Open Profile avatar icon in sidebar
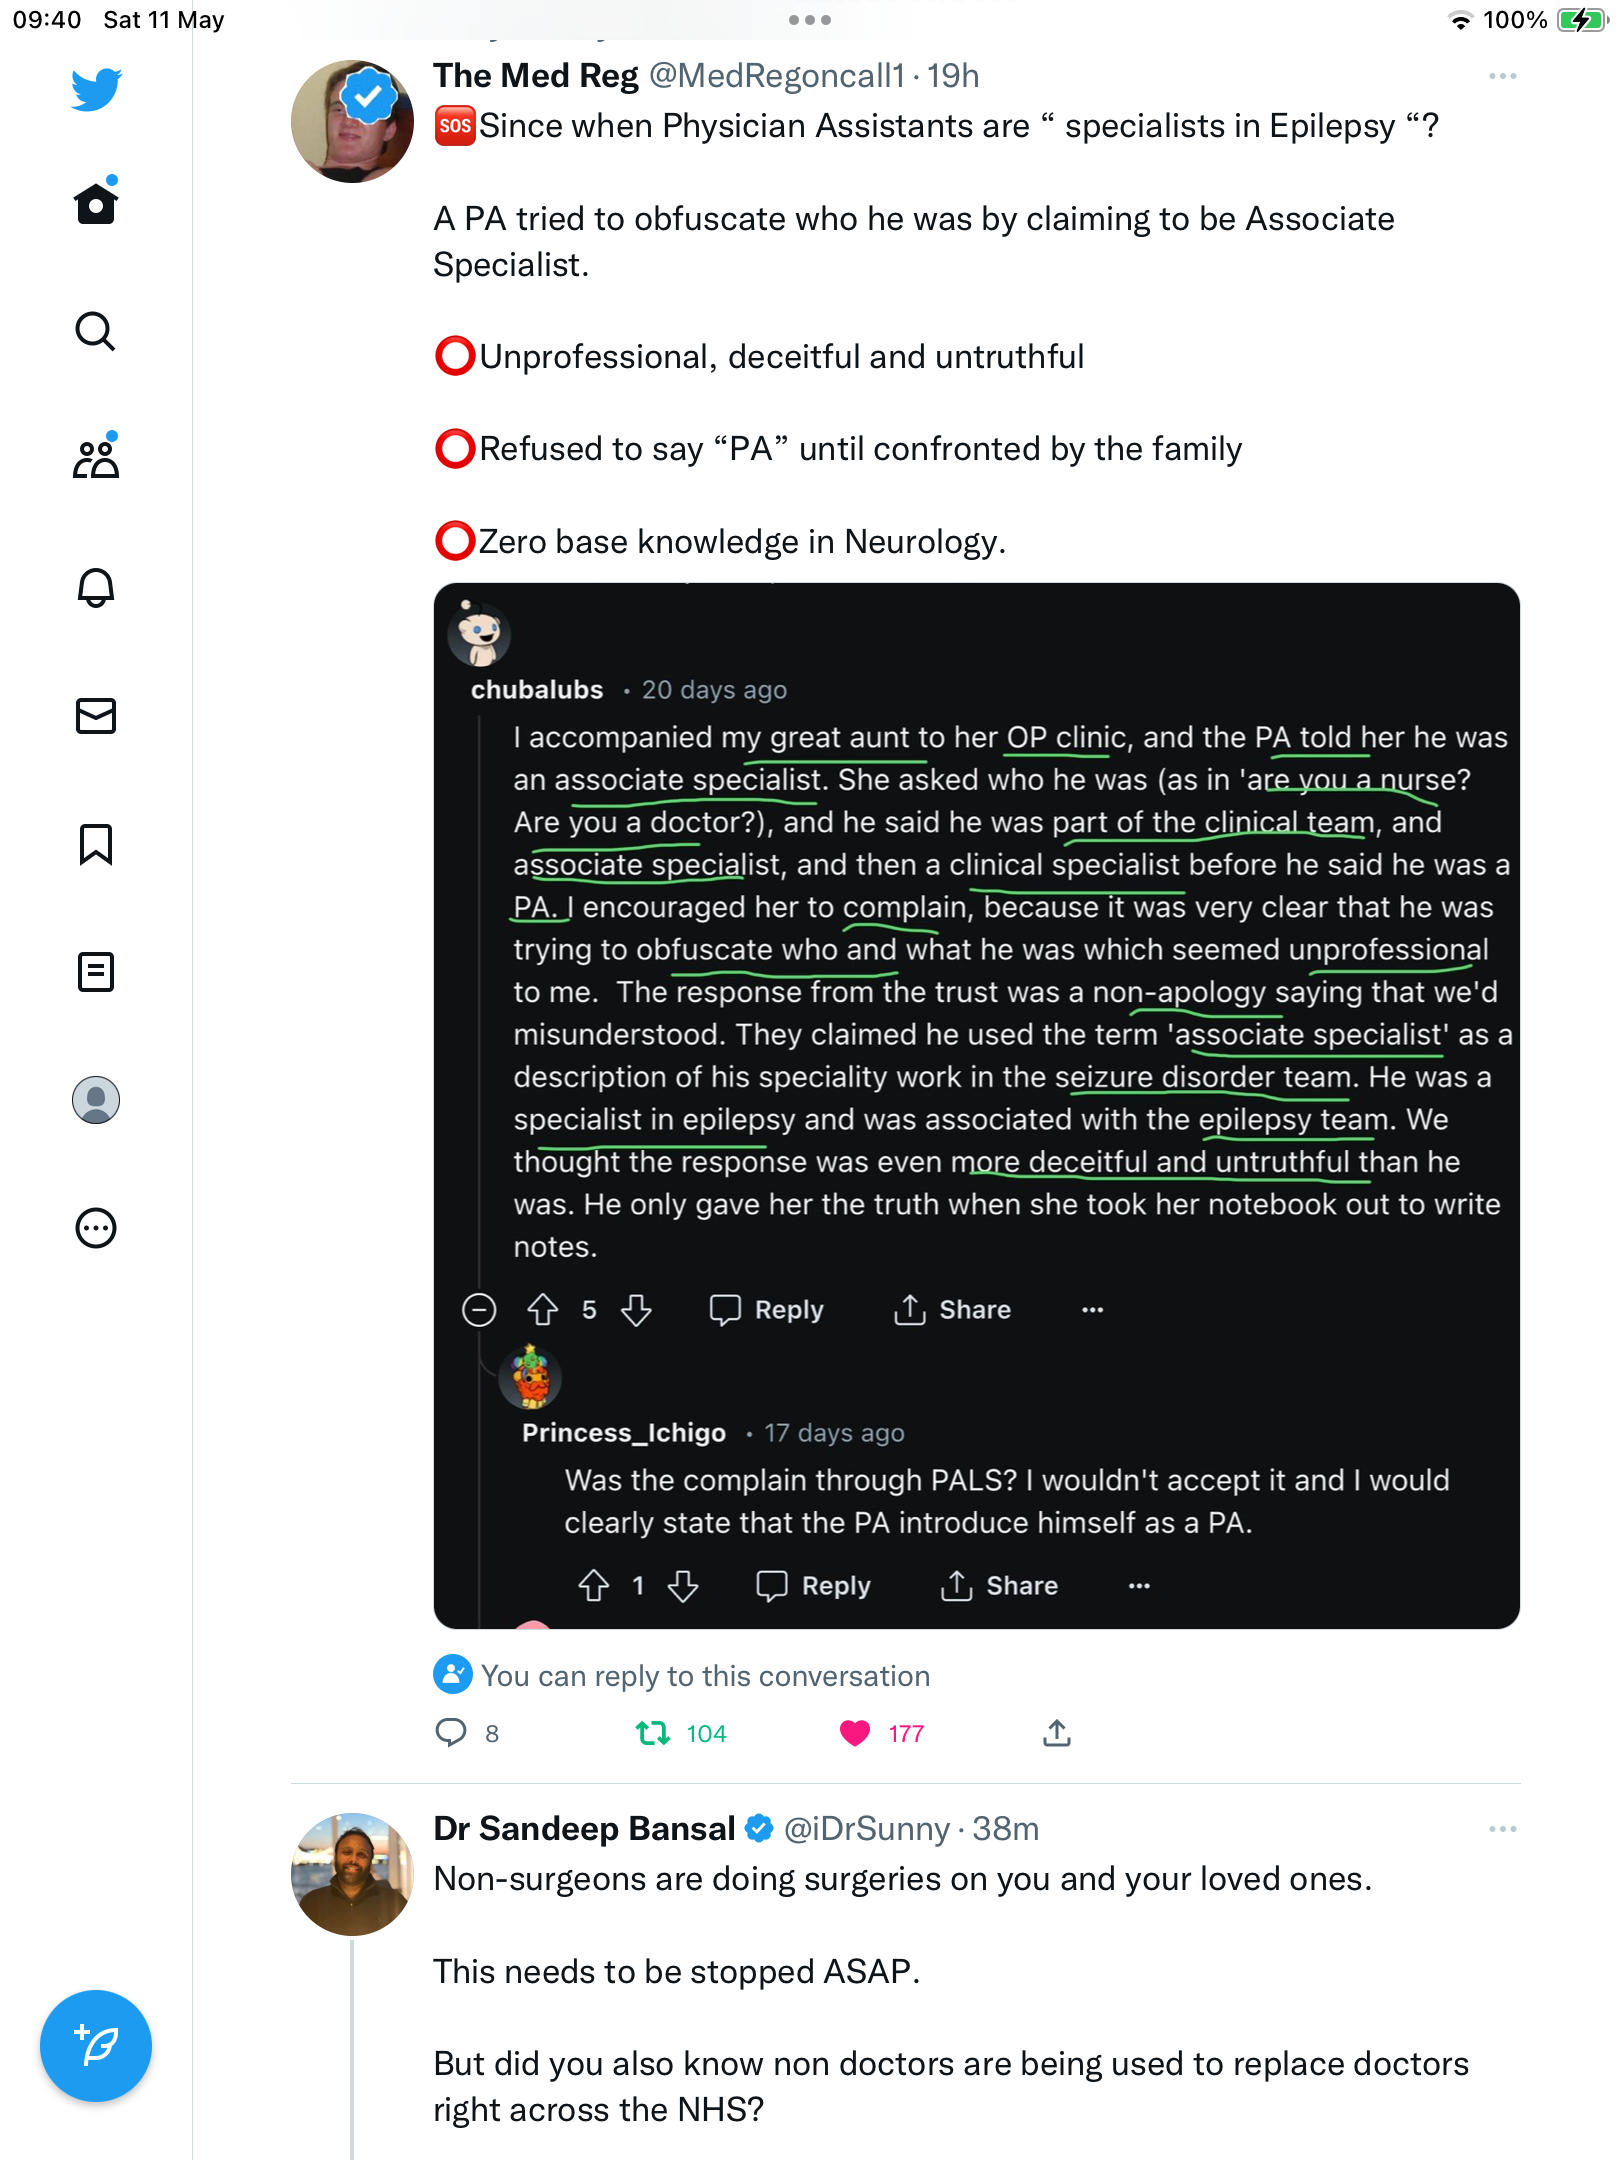The height and width of the screenshot is (2160, 1620). pos(96,1100)
